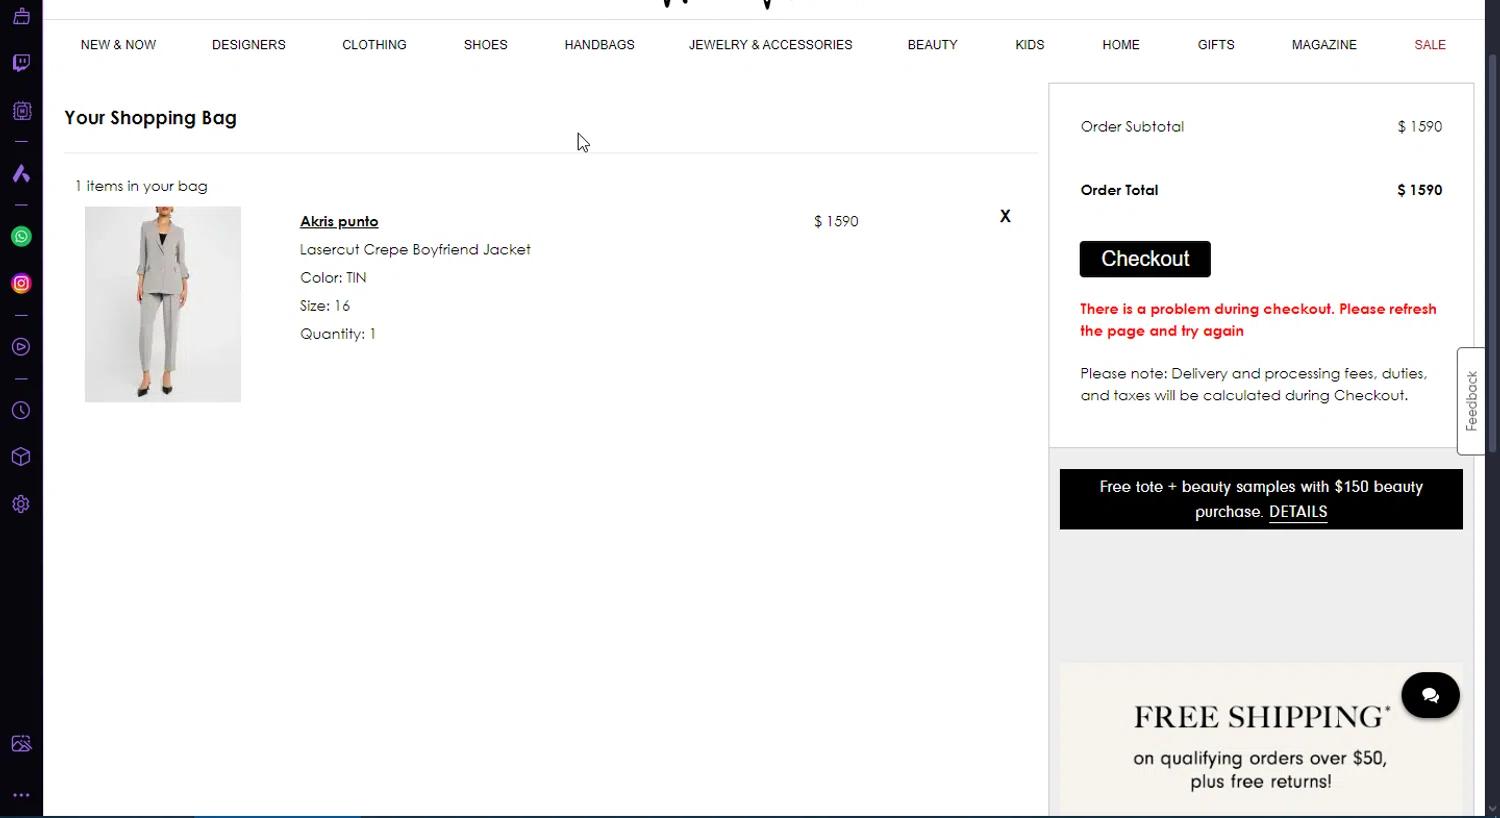Open the sidebar three-dots setup menu

(21, 795)
